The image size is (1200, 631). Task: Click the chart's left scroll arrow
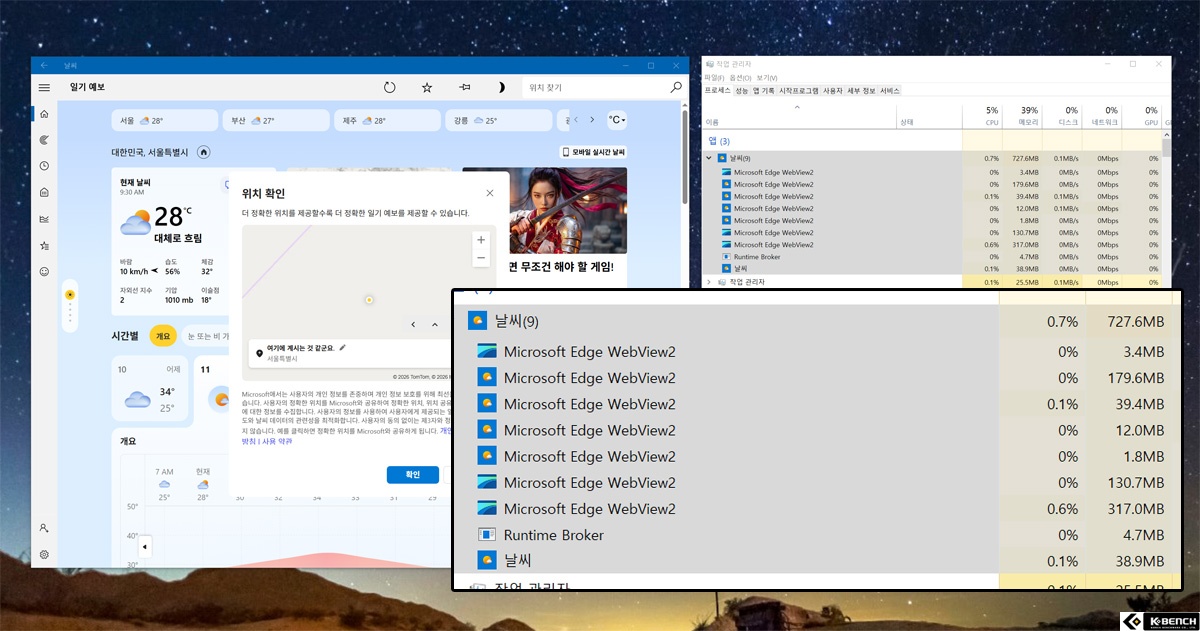click(145, 547)
